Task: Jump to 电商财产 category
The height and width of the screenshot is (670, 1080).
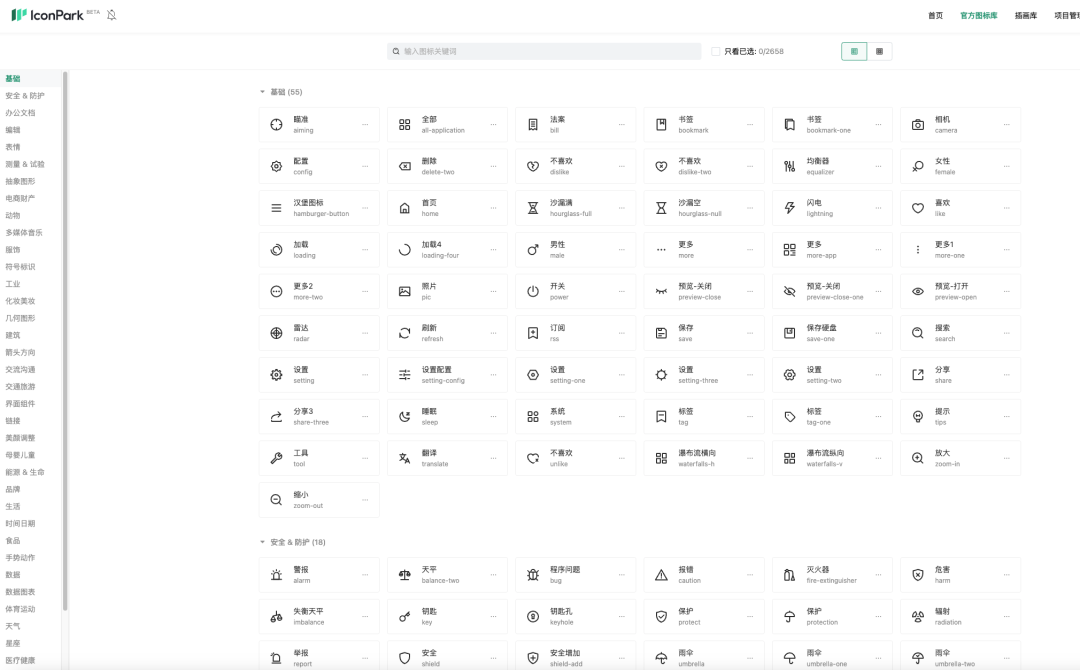Action: [x=20, y=198]
